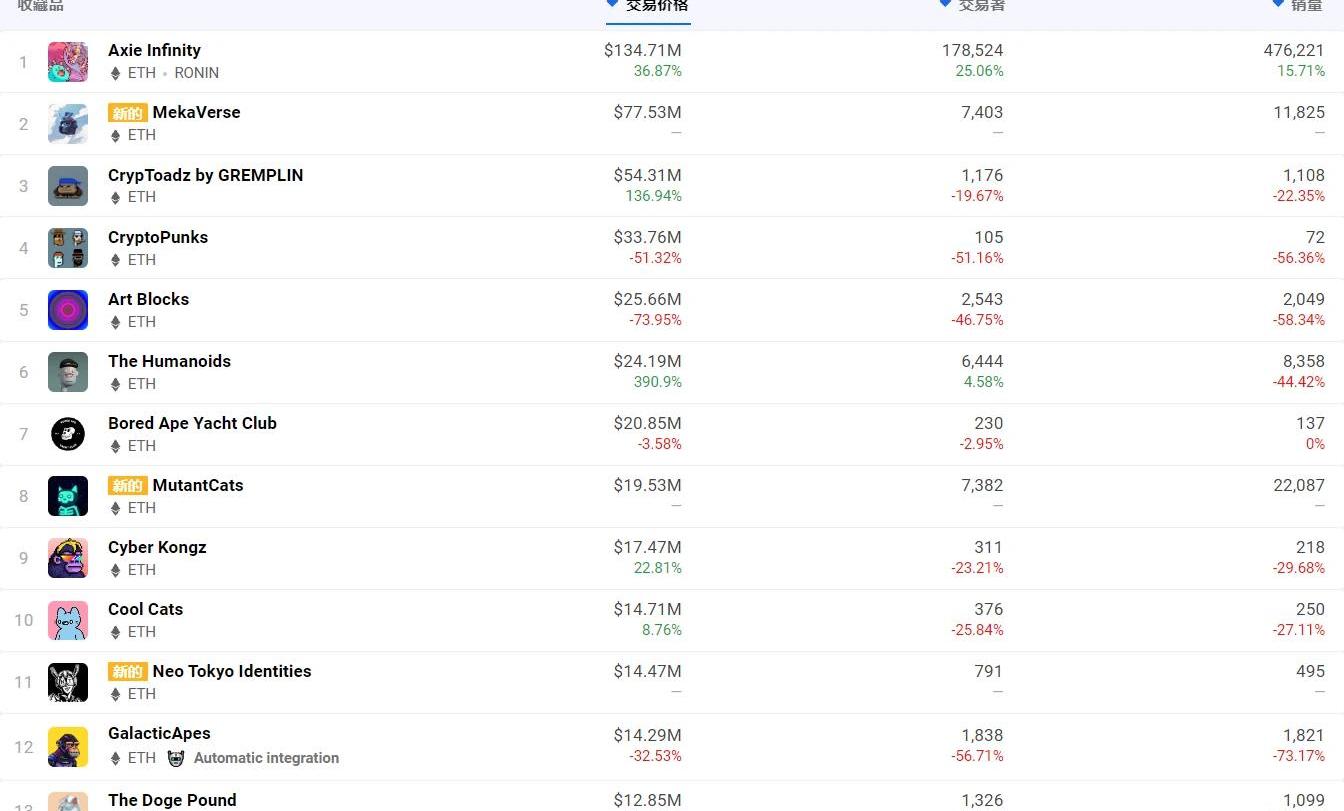1344x811 pixels.
Task: Select the $20.85M value for Bored Ape
Action: pyautogui.click(x=648, y=423)
